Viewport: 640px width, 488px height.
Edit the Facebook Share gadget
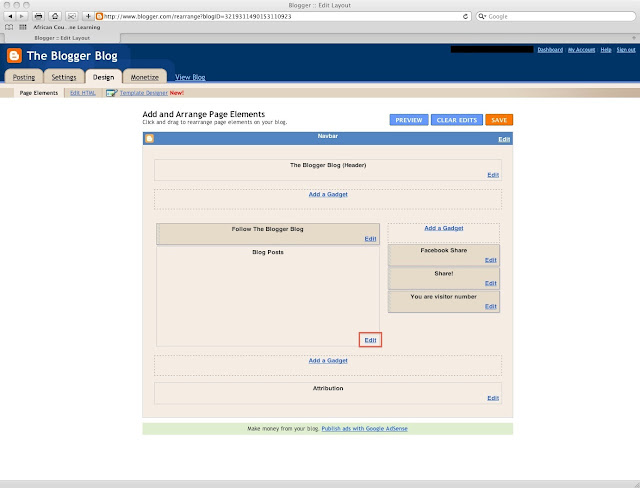pyautogui.click(x=491, y=260)
